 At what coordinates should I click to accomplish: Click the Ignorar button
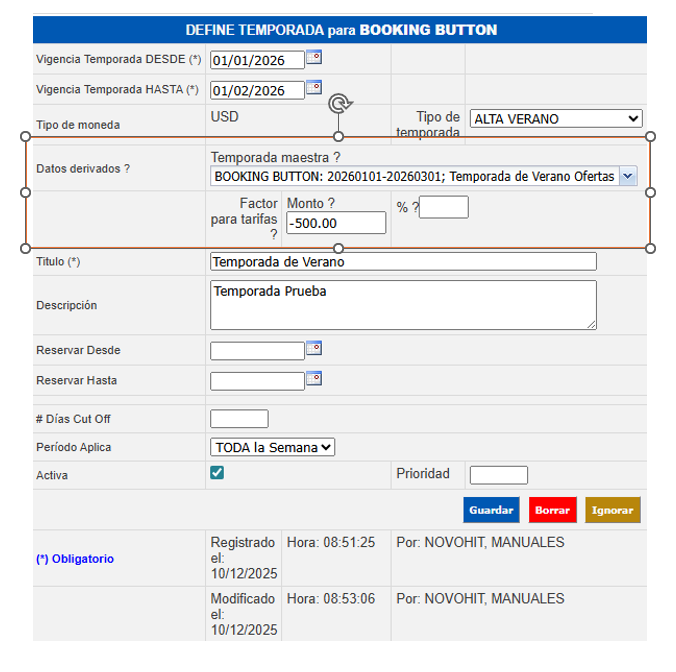click(612, 510)
